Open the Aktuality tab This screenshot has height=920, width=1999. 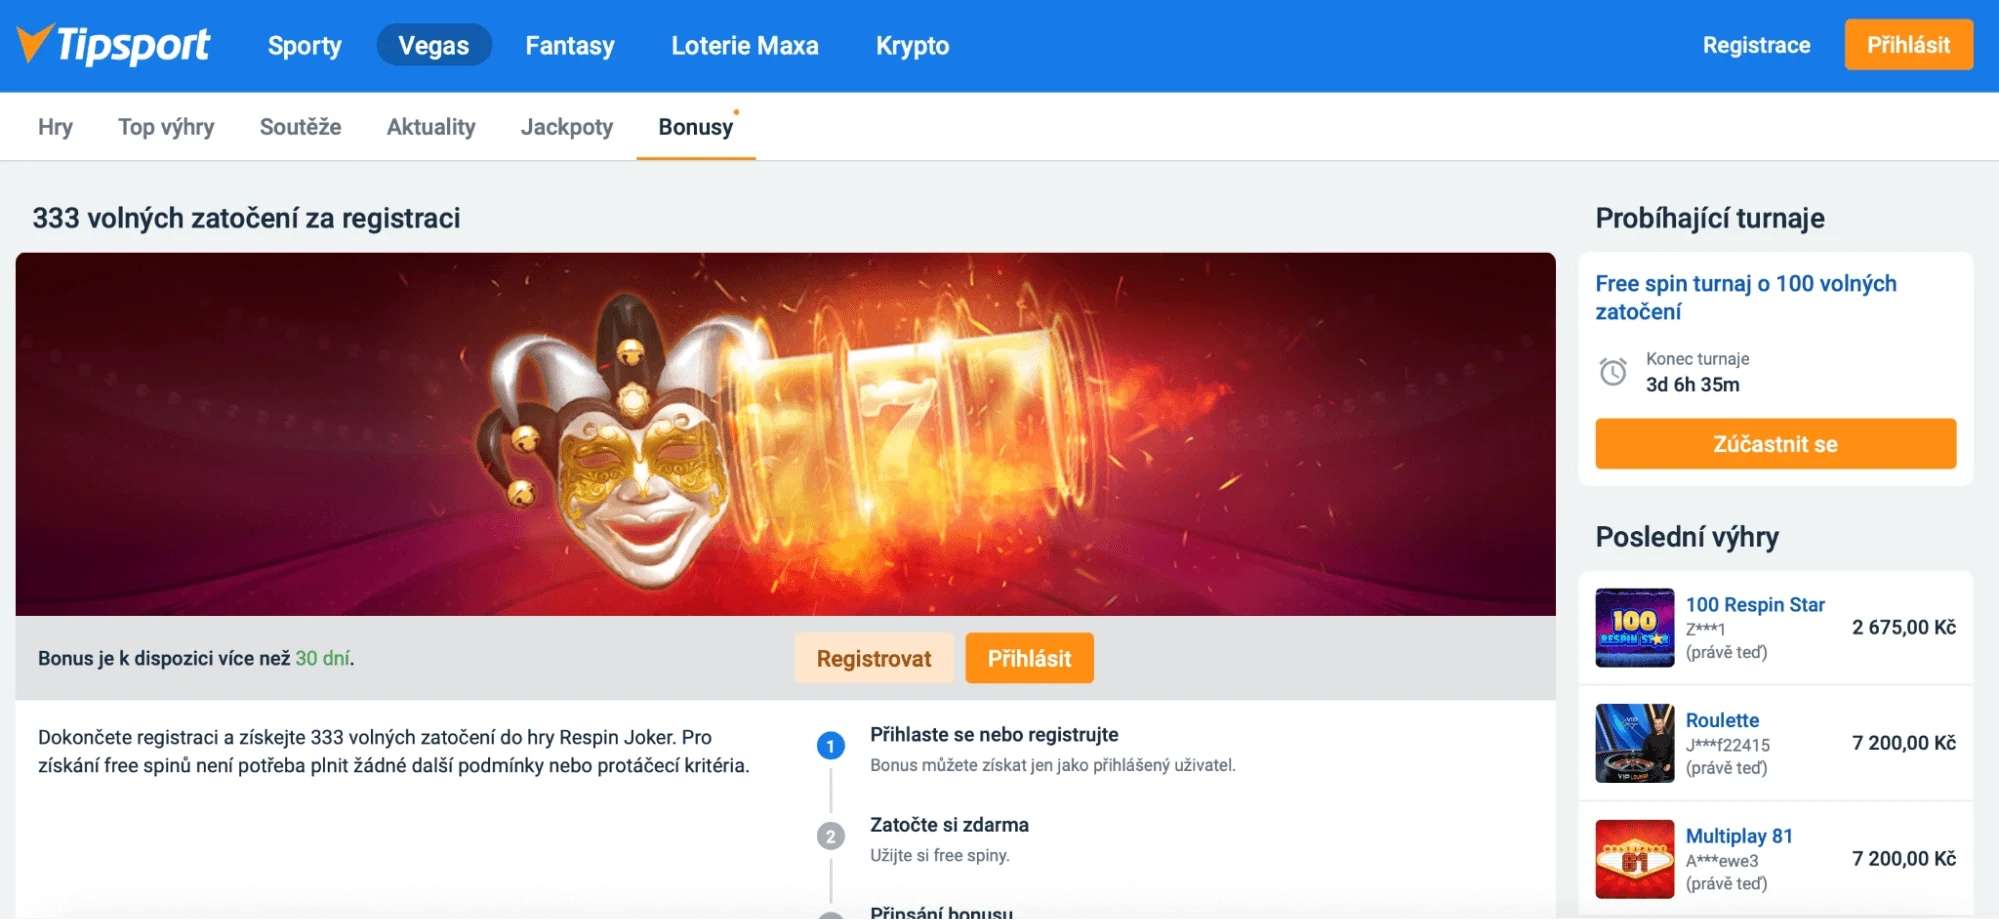point(430,127)
